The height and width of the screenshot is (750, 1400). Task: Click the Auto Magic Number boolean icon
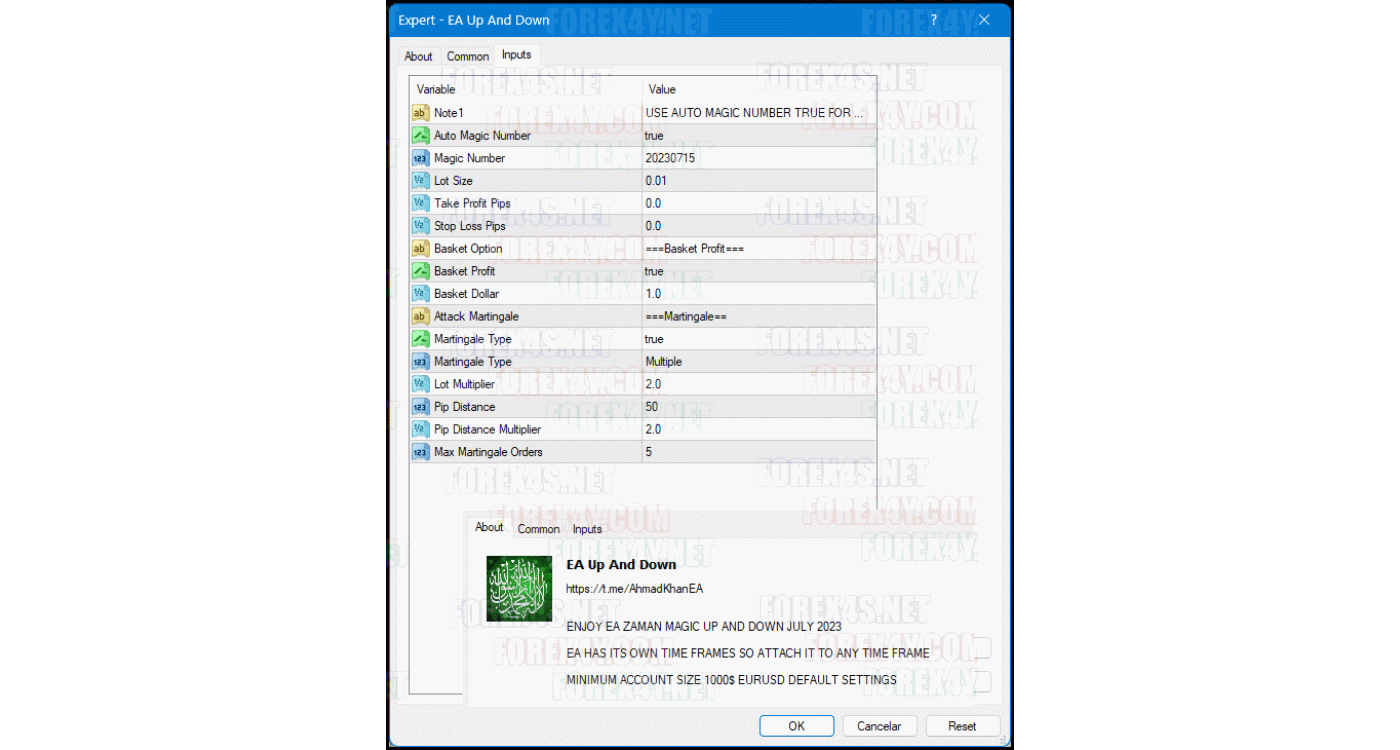tap(420, 136)
